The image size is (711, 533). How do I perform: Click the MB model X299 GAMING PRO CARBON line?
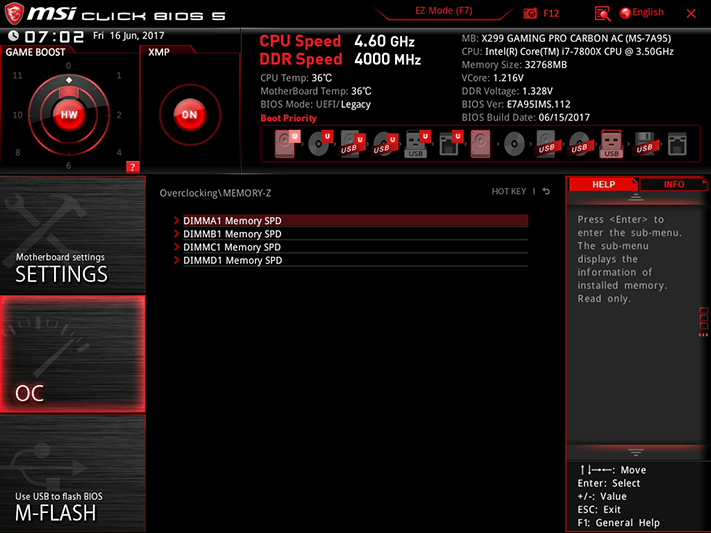click(x=566, y=39)
